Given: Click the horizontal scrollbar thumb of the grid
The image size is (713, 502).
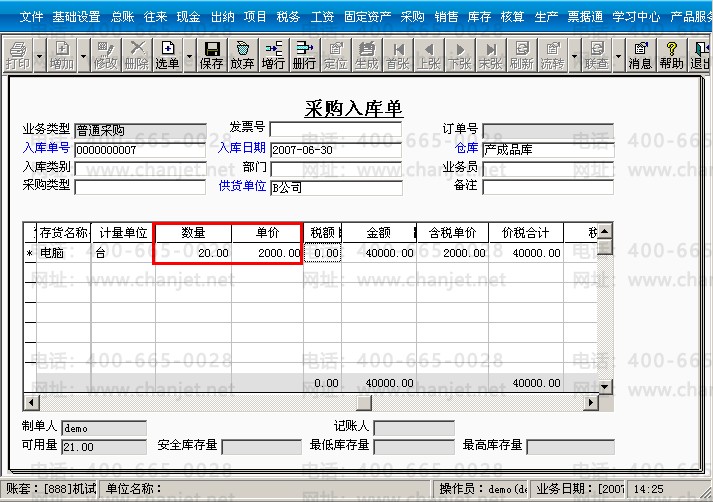Looking at the screenshot, I should 364,402.
